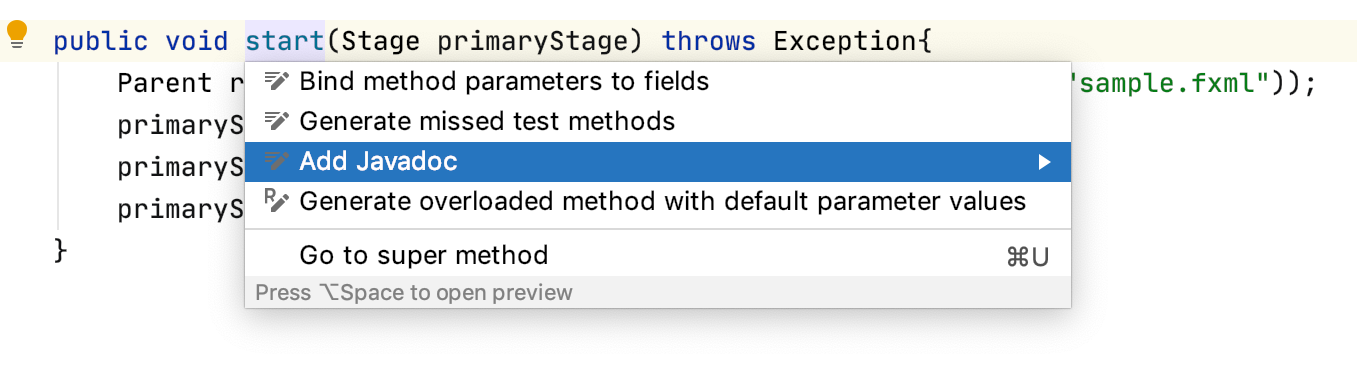1357x372 pixels.
Task: Click the pencil icon beside Generate missed test methods
Action: 276,121
